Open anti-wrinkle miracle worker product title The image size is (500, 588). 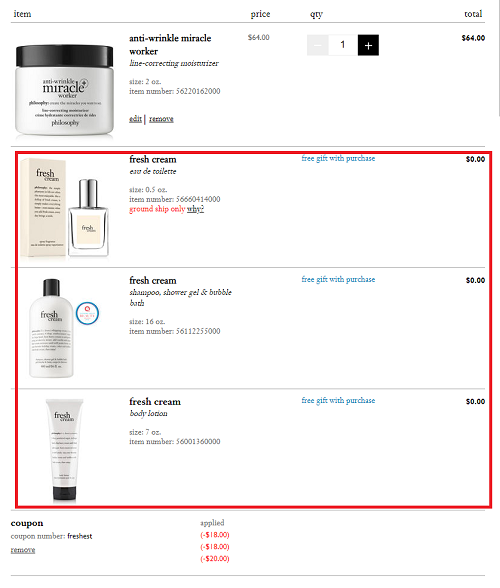pyautogui.click(x=170, y=45)
